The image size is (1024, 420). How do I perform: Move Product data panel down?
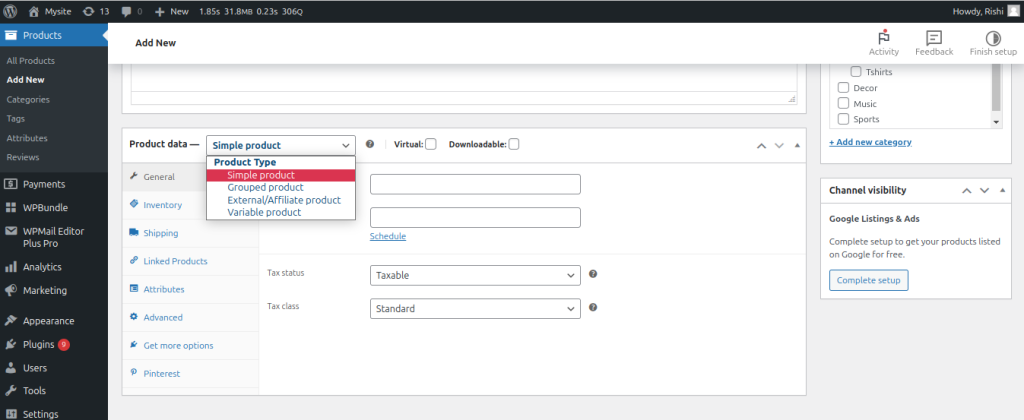tap(778, 145)
